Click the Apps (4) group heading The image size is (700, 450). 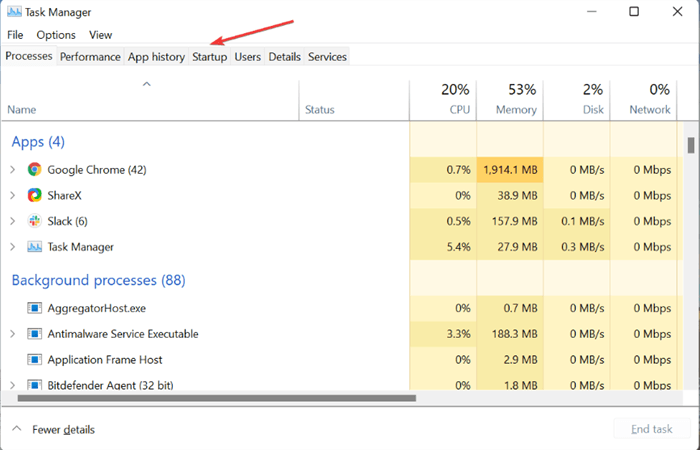[x=38, y=142]
